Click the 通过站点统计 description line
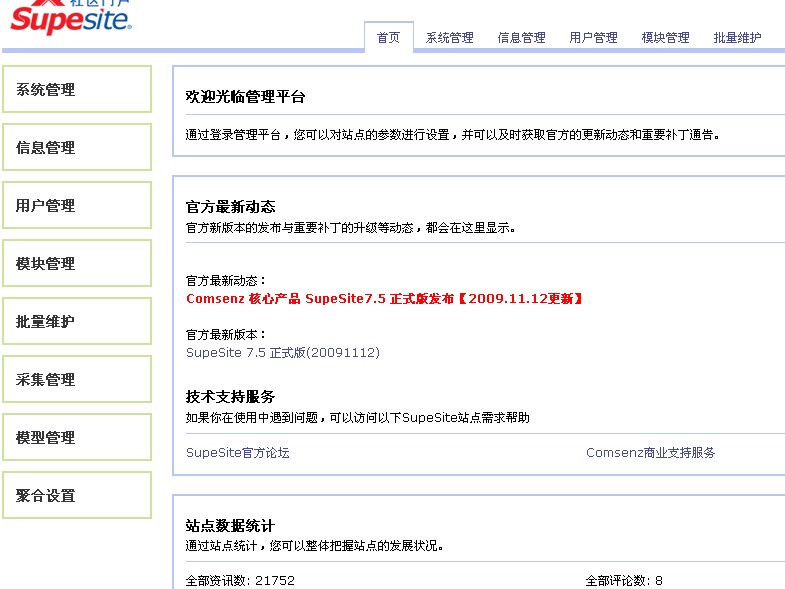 click(314, 546)
